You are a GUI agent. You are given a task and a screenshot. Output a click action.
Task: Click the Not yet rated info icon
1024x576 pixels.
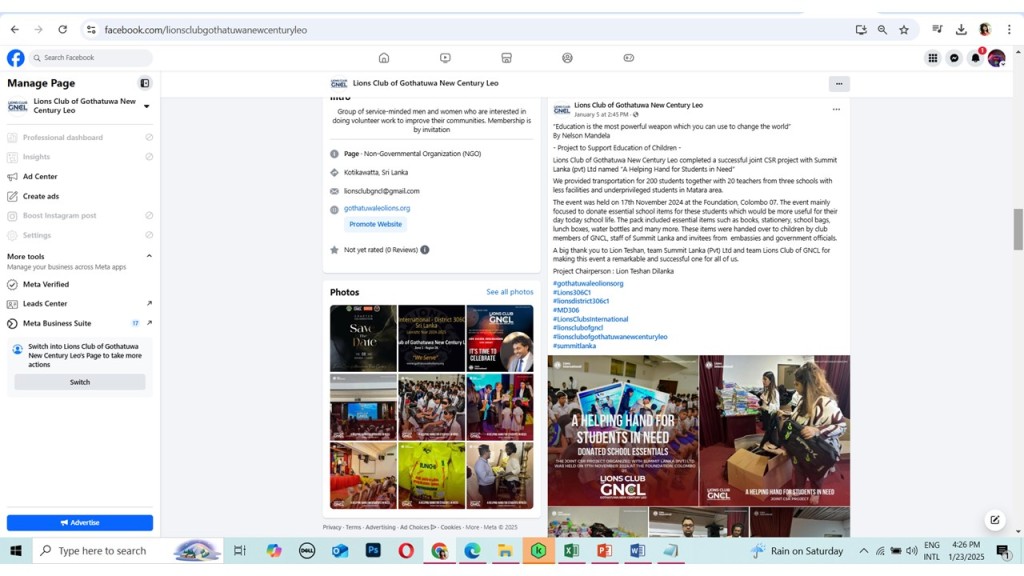click(x=424, y=249)
